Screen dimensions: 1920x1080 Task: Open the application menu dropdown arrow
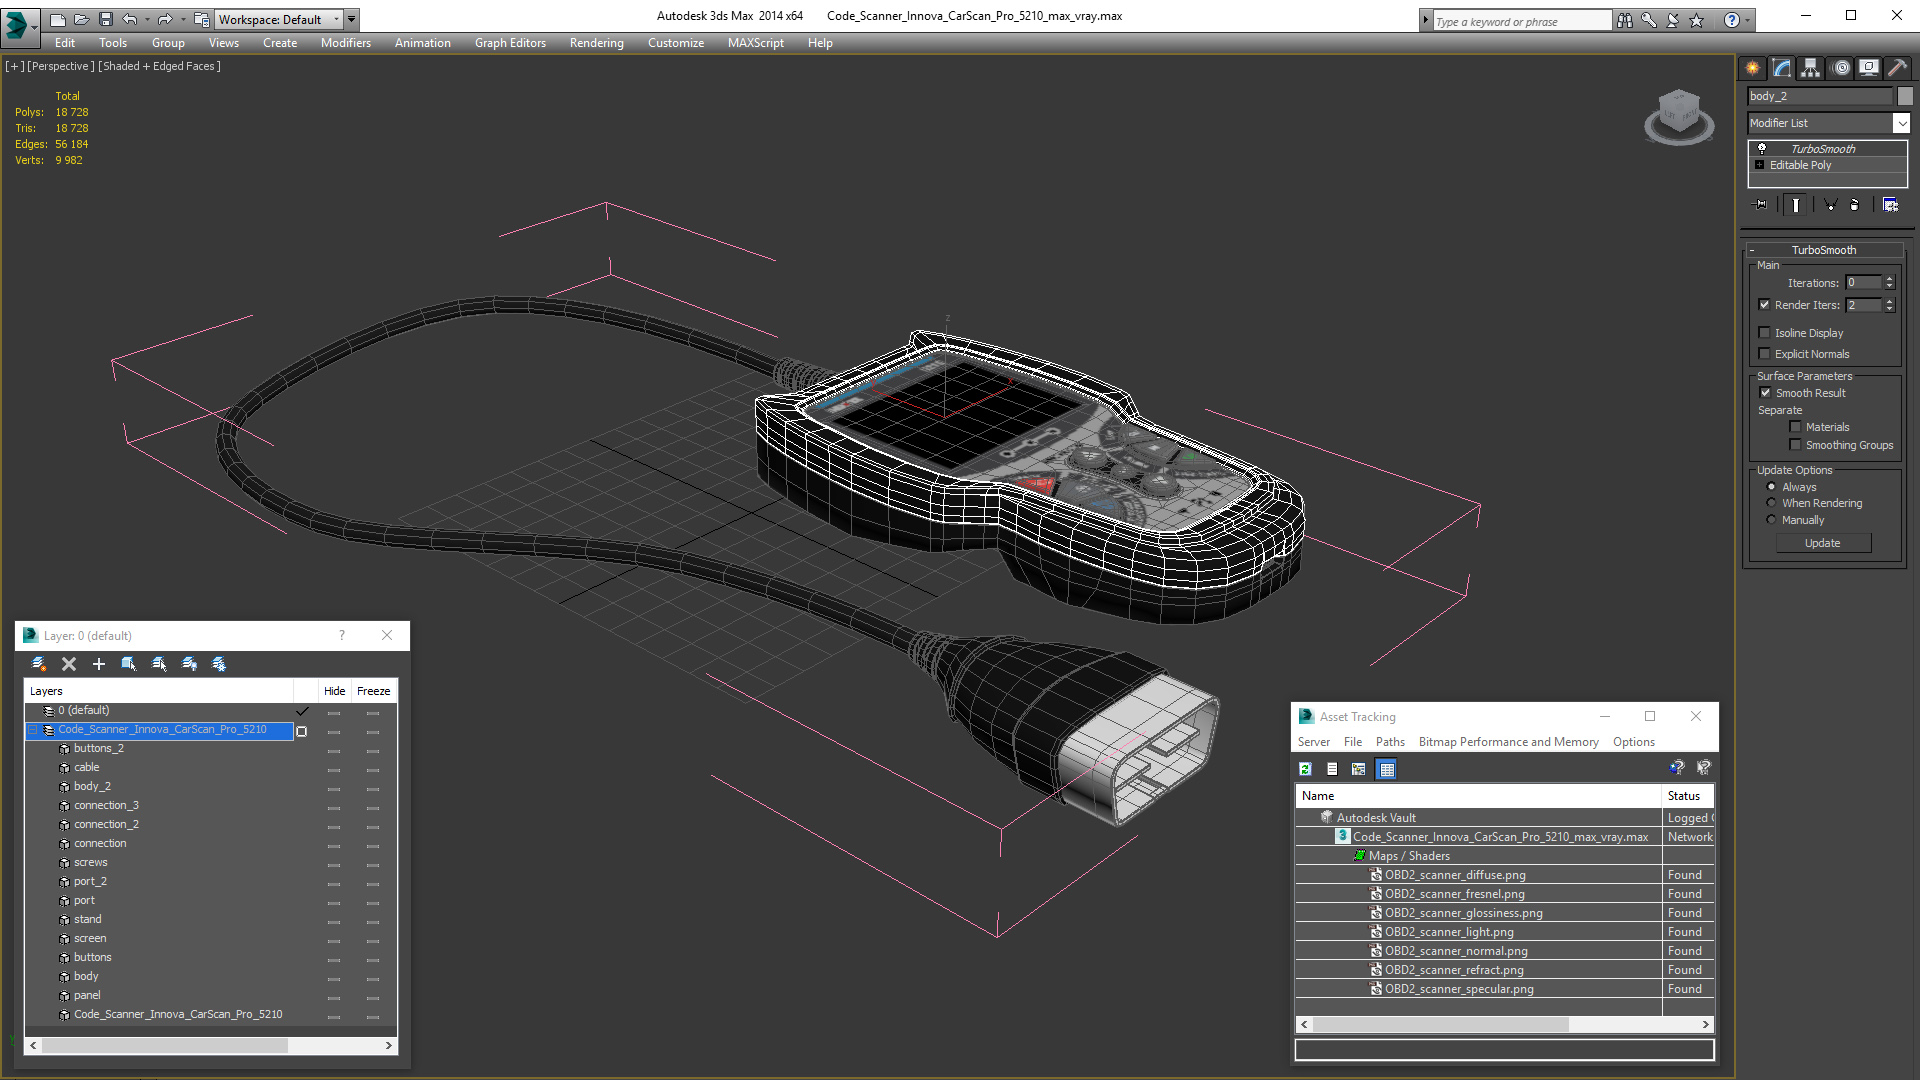point(33,29)
